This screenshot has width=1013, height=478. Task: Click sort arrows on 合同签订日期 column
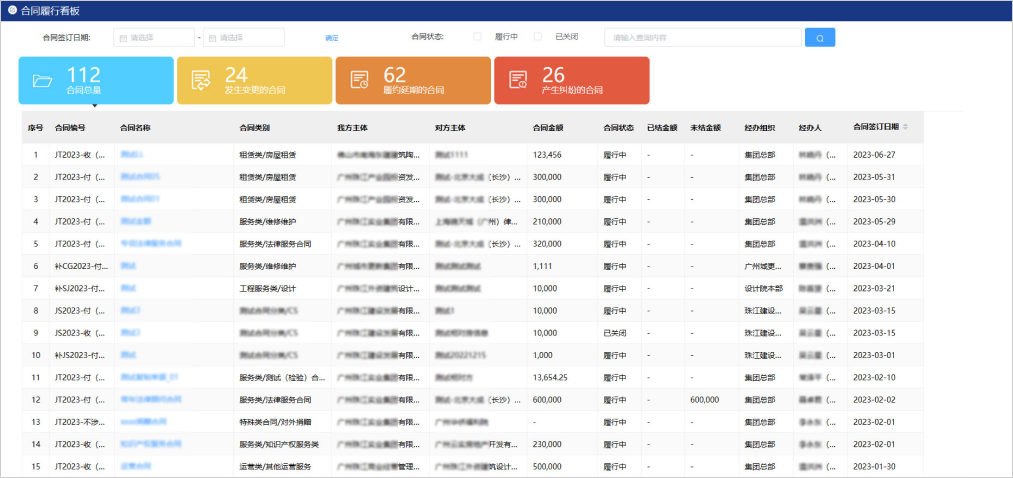click(906, 127)
